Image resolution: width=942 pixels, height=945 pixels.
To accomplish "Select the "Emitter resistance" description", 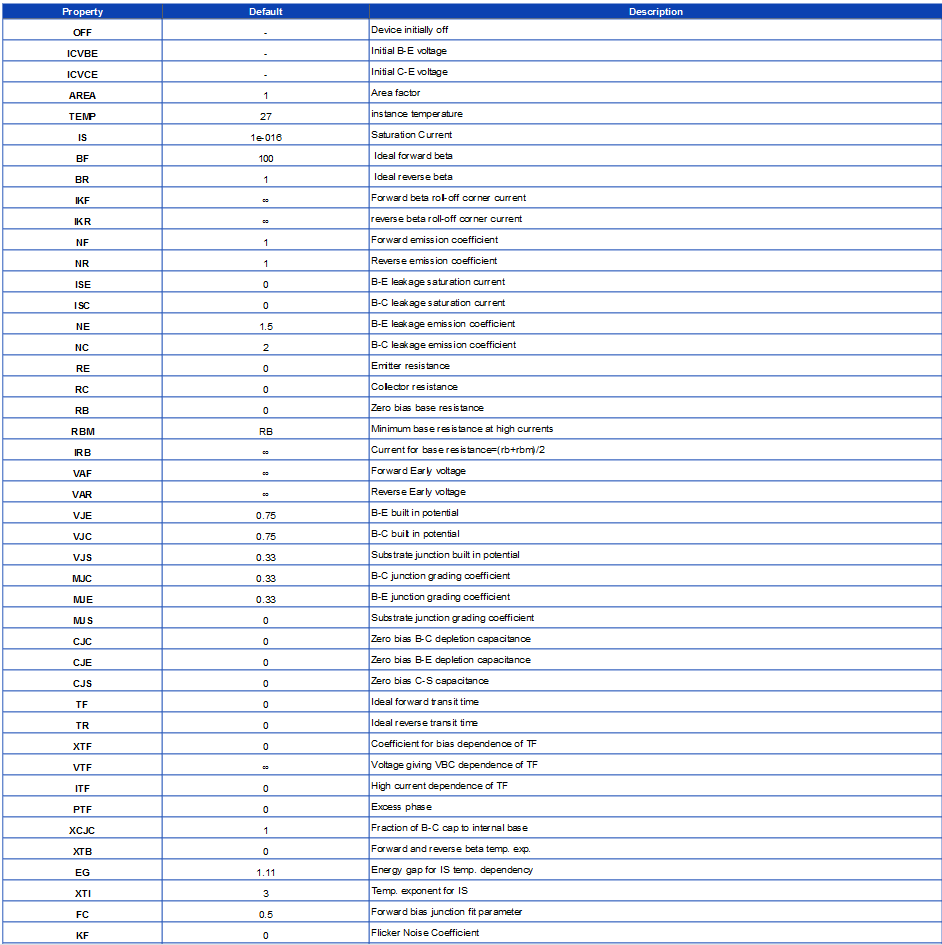I will [x=410, y=366].
